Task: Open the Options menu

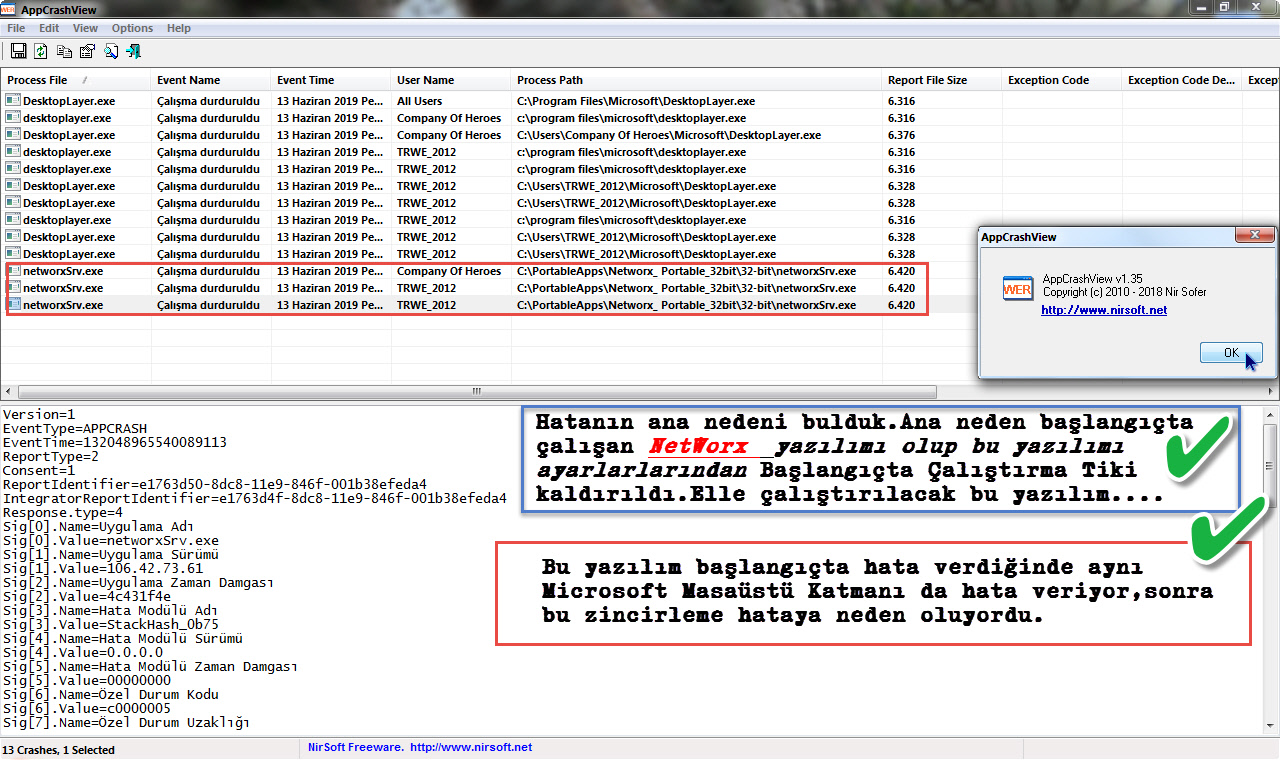Action: pos(132,28)
